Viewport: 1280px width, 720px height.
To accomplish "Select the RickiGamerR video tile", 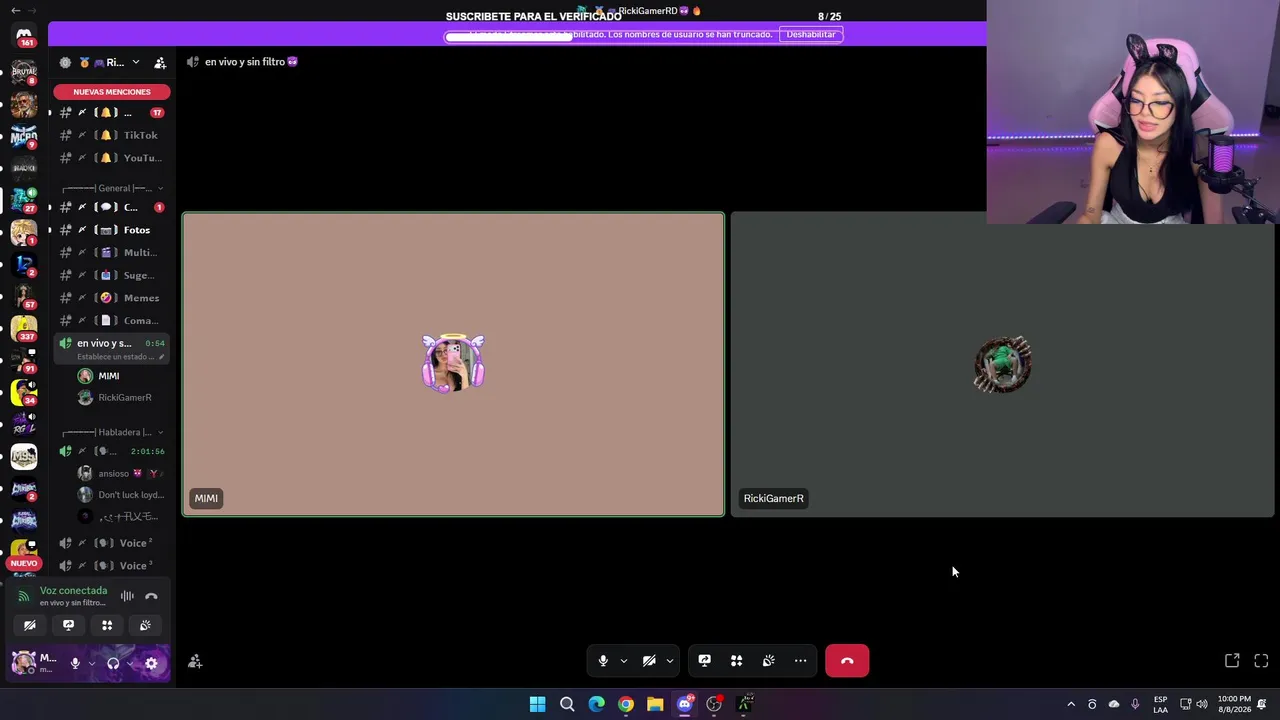I will pyautogui.click(x=1003, y=364).
